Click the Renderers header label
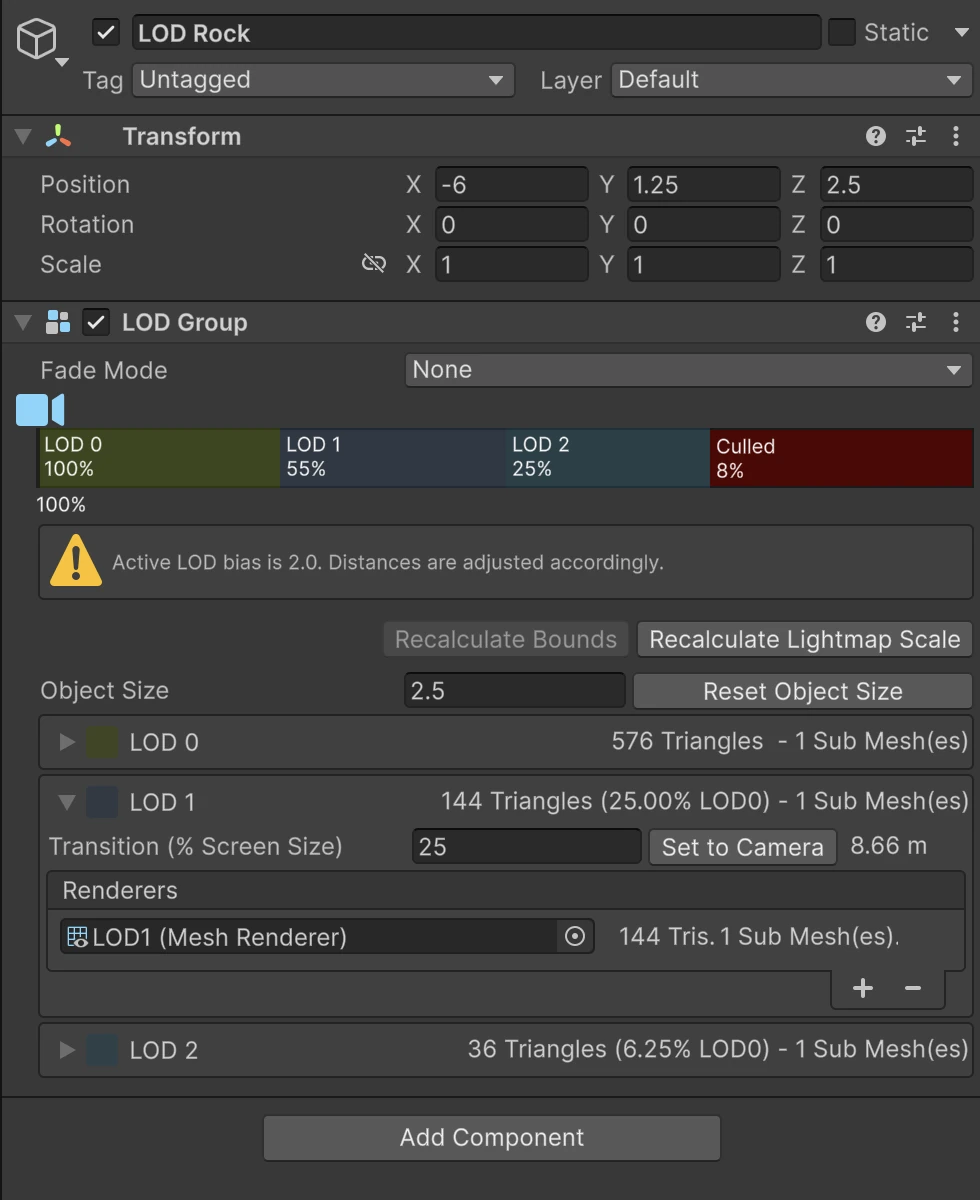The image size is (980, 1200). coord(120,890)
